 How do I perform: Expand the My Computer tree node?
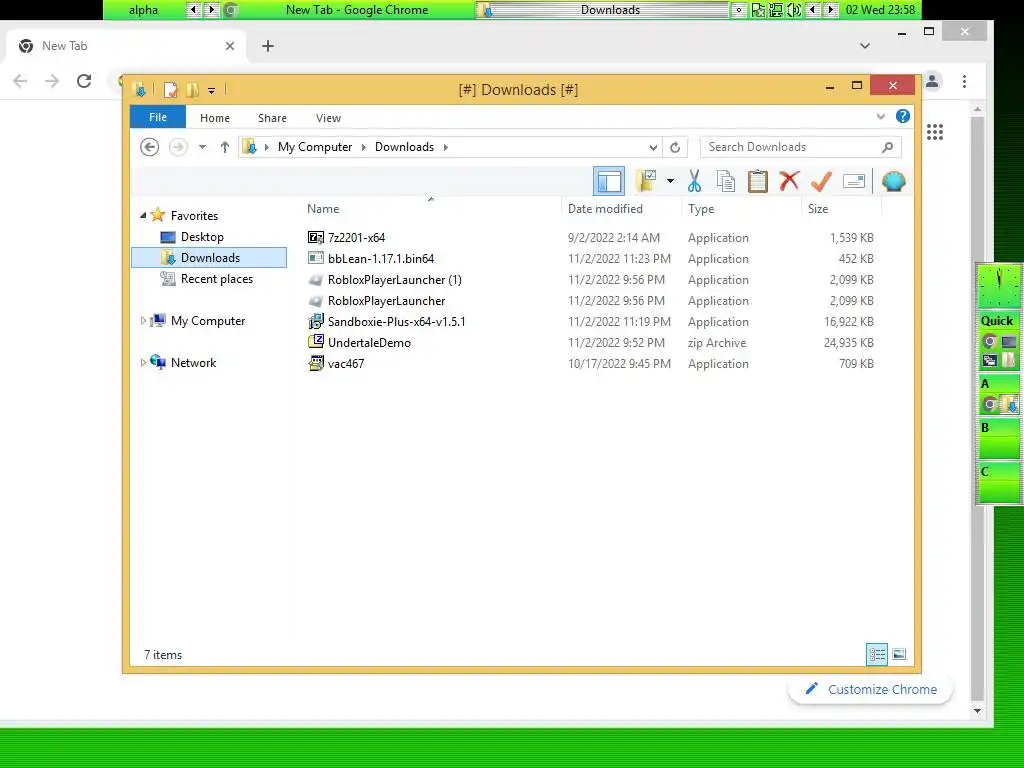click(143, 321)
